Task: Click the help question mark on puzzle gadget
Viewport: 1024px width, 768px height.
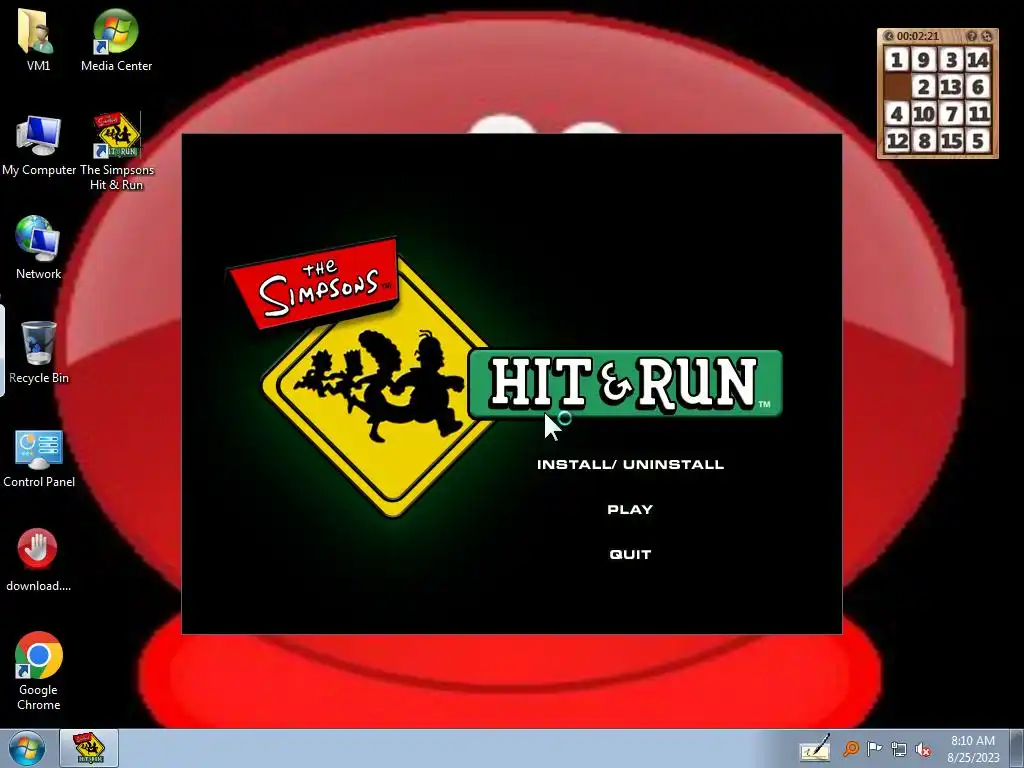Action: (972, 36)
